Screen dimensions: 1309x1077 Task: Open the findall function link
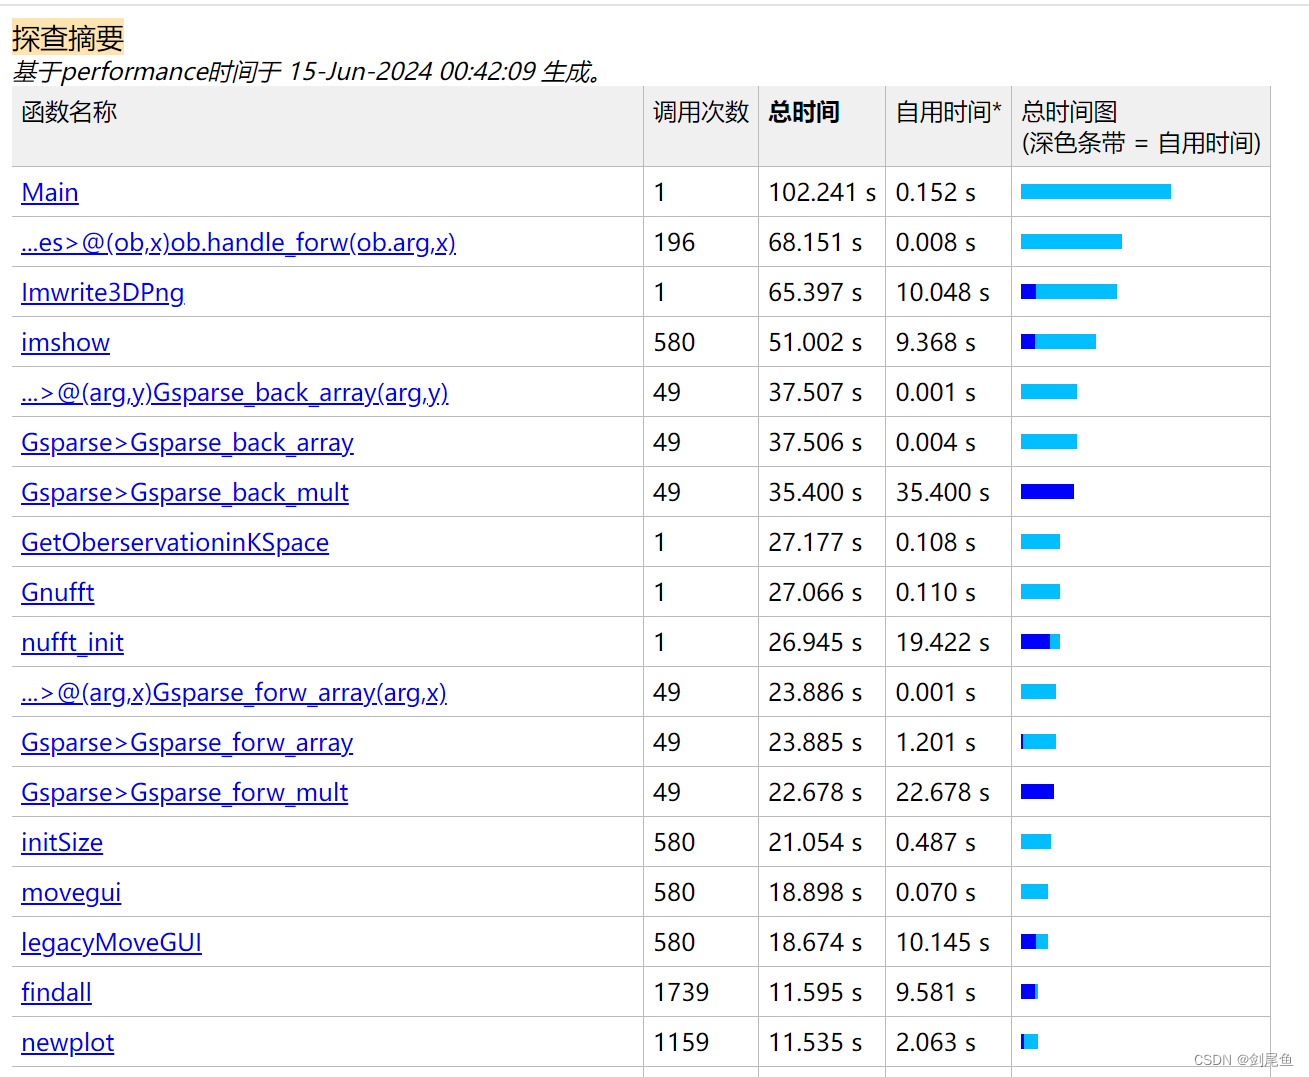(x=56, y=992)
